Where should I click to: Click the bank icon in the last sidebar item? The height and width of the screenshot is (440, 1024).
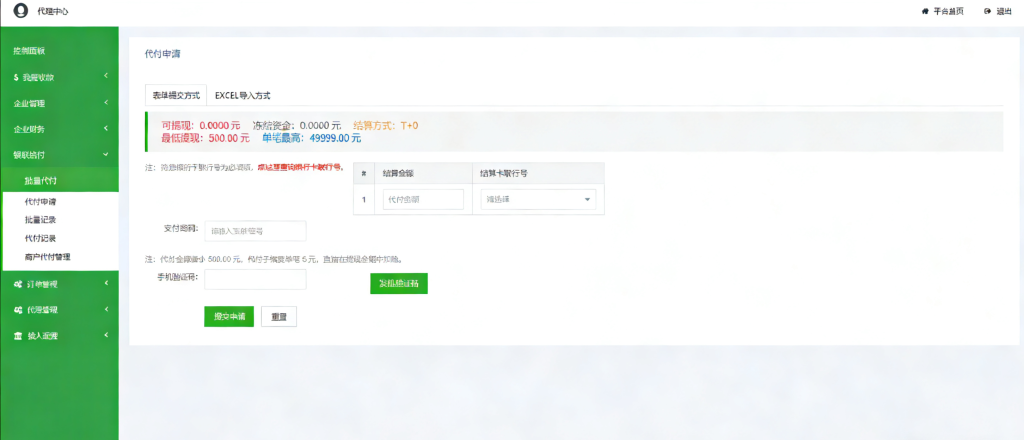point(18,336)
